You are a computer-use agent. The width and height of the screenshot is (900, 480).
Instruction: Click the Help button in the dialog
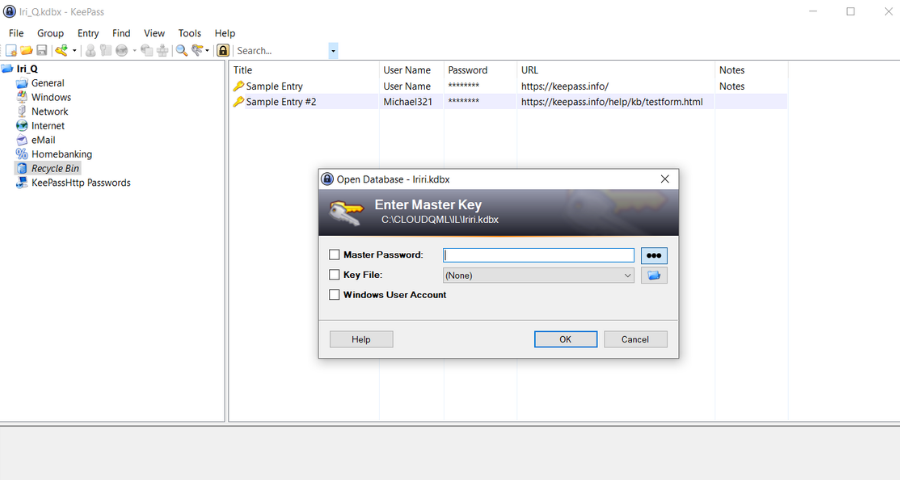click(361, 339)
